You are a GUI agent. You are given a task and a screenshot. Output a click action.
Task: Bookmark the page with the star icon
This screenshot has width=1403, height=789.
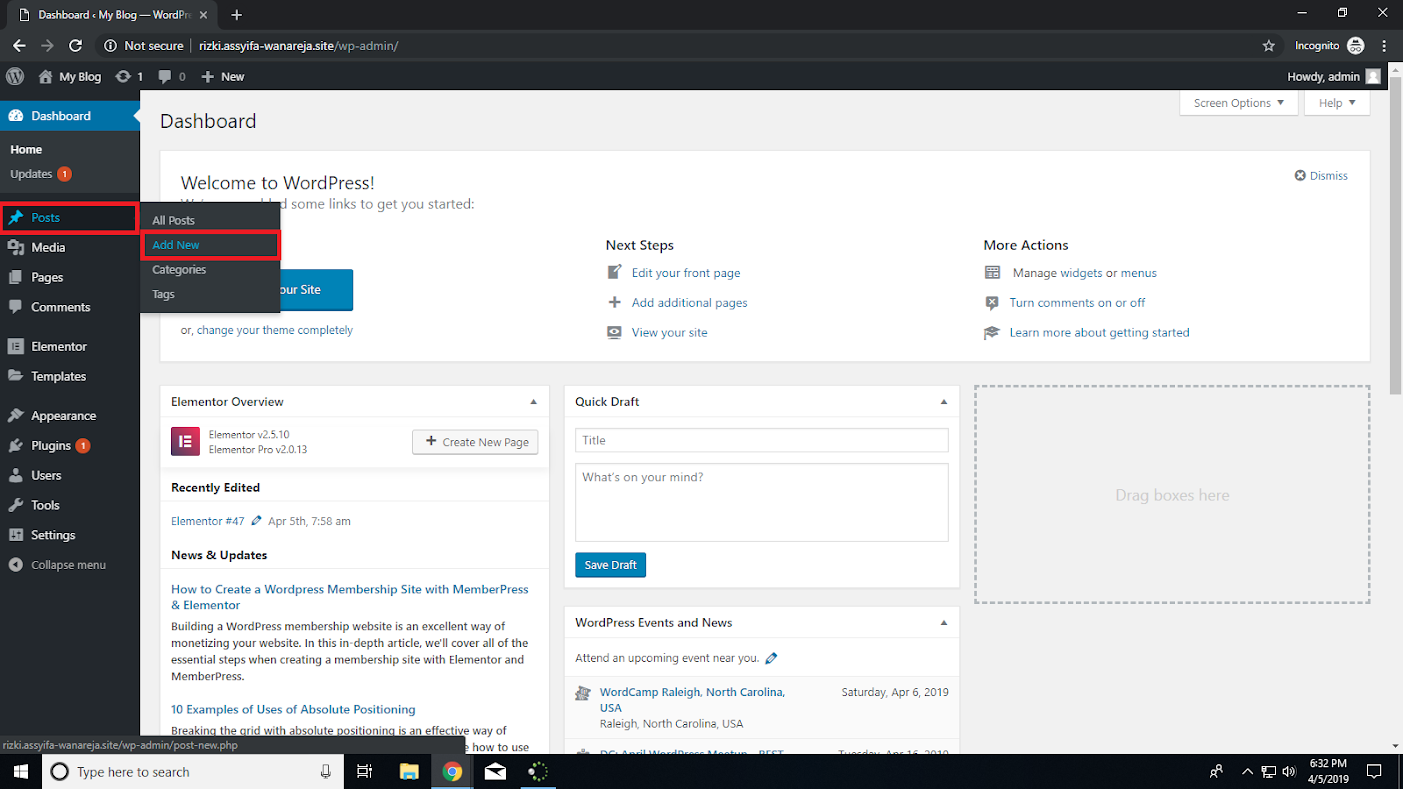(1269, 46)
